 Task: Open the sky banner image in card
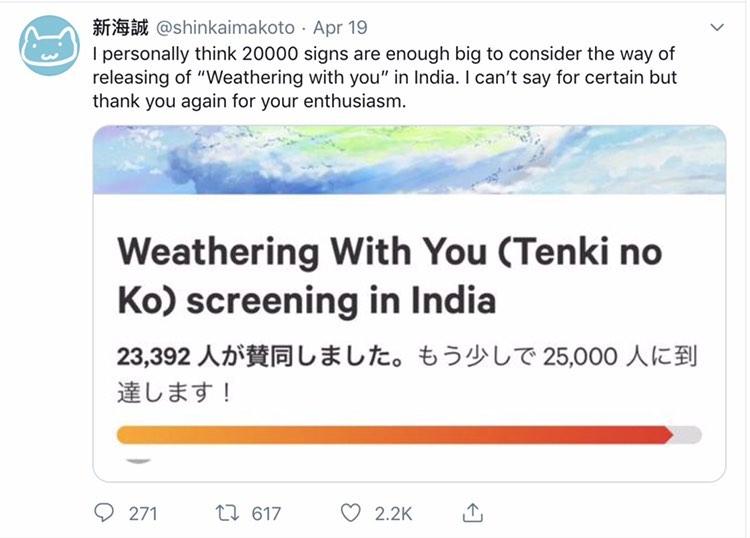(409, 160)
